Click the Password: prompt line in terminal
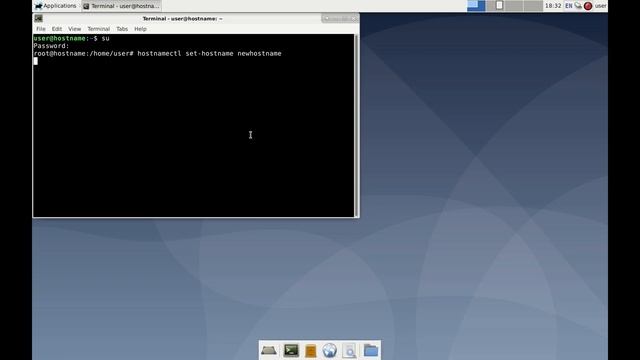 (x=51, y=46)
